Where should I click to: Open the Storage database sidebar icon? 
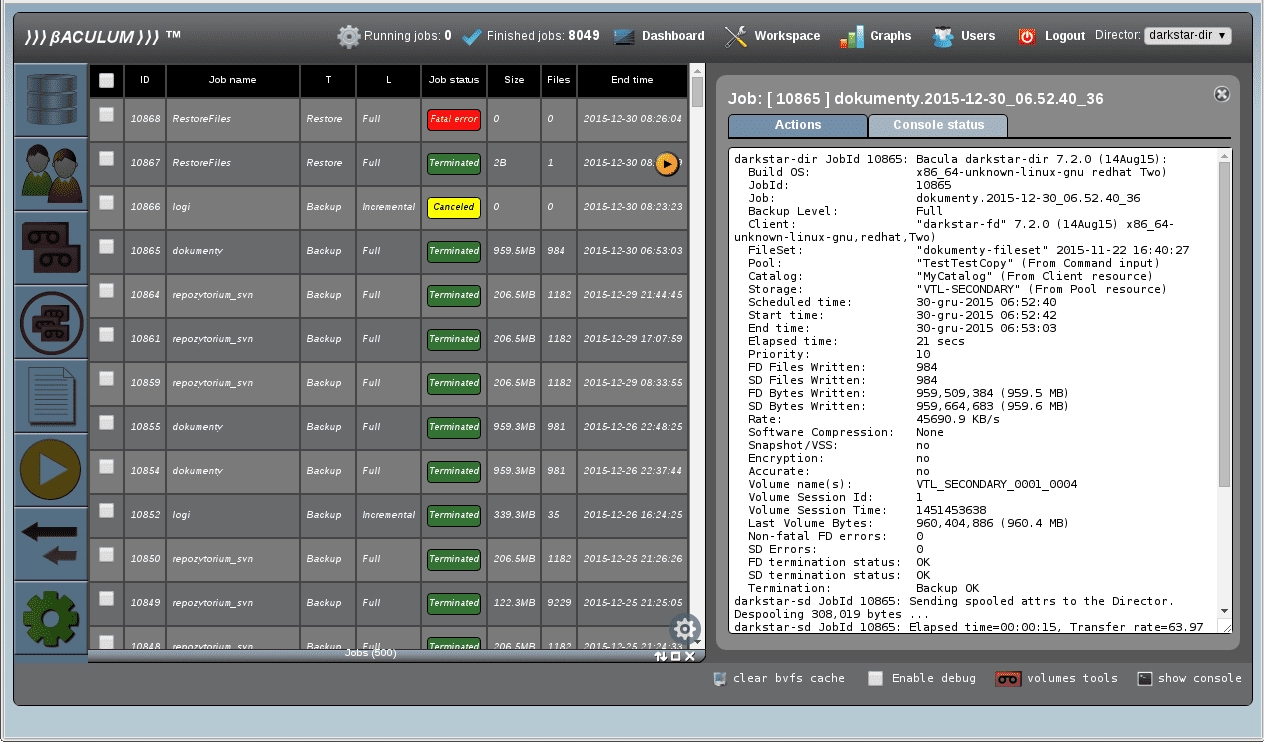click(x=51, y=101)
